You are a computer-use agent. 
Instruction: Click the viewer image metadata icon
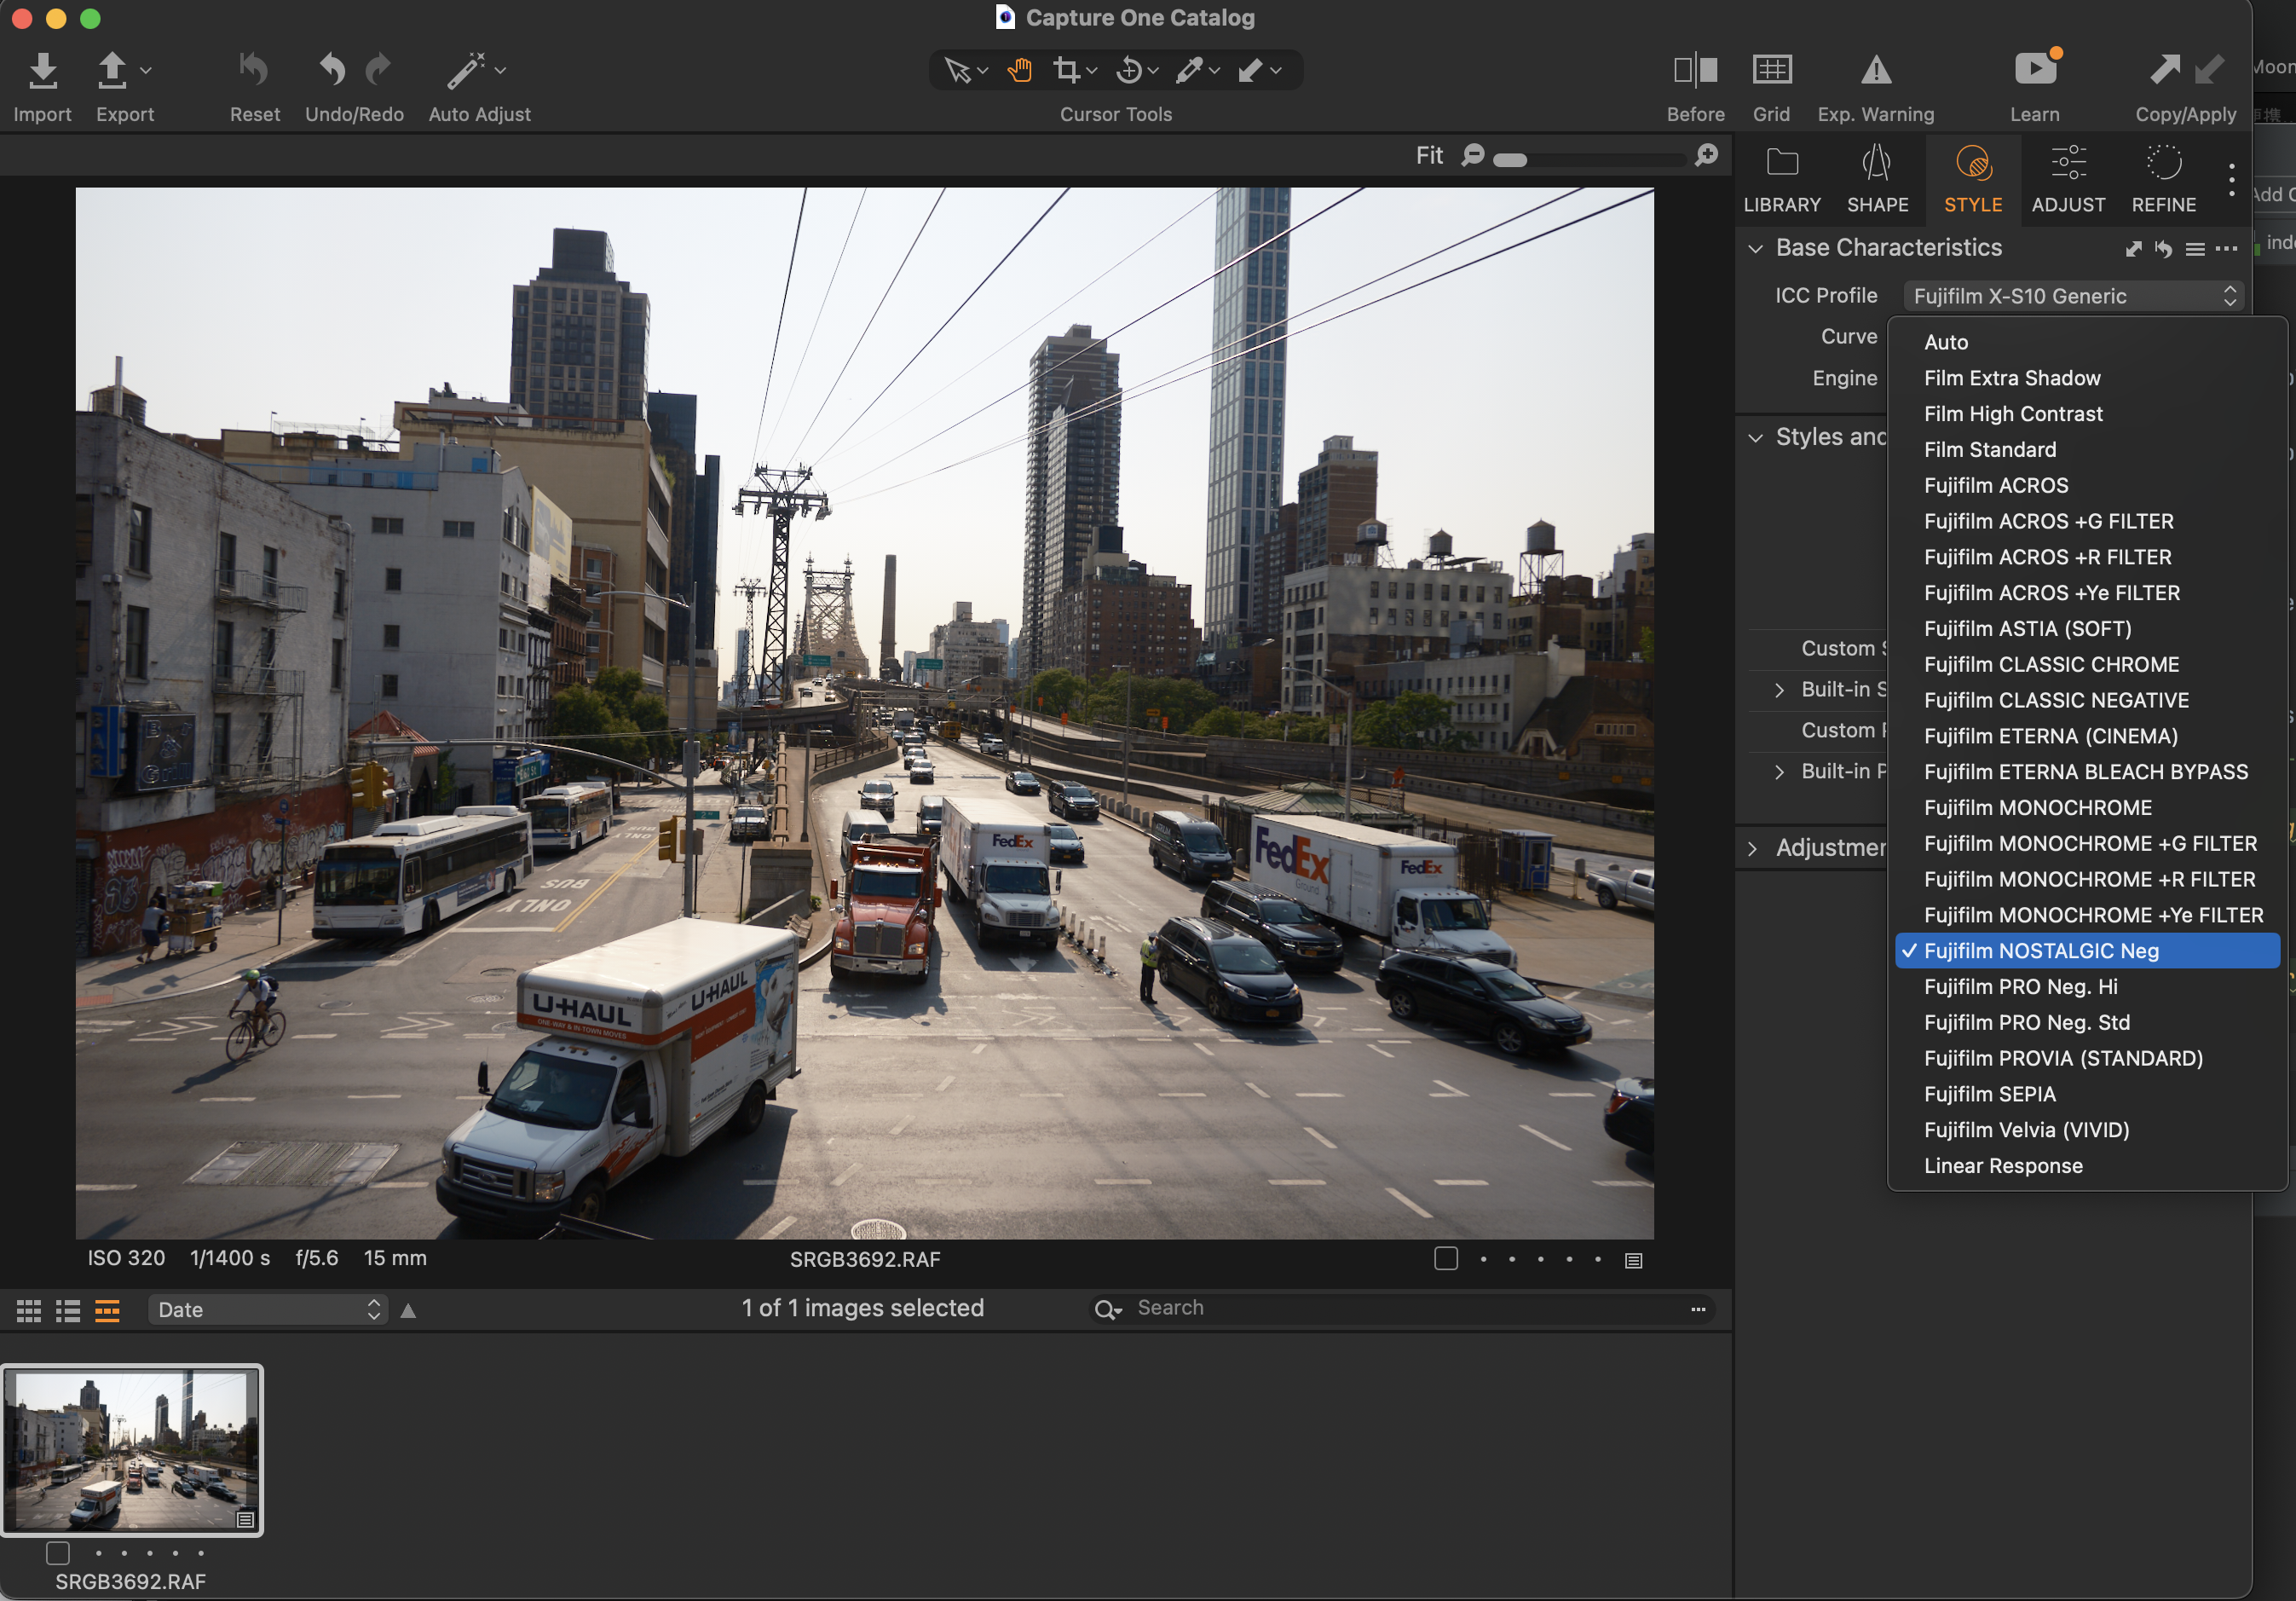(x=1633, y=1261)
